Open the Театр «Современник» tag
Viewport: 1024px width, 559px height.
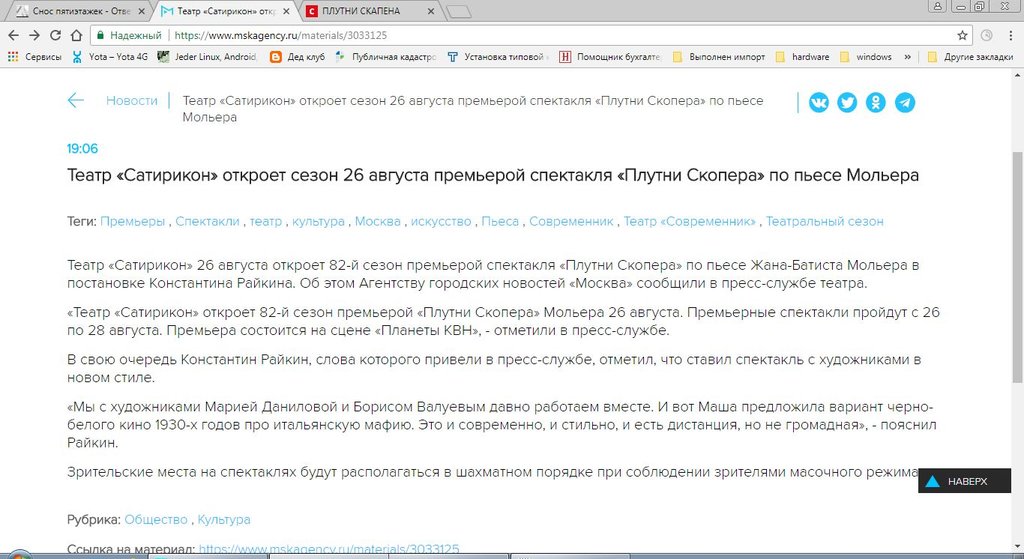point(690,221)
